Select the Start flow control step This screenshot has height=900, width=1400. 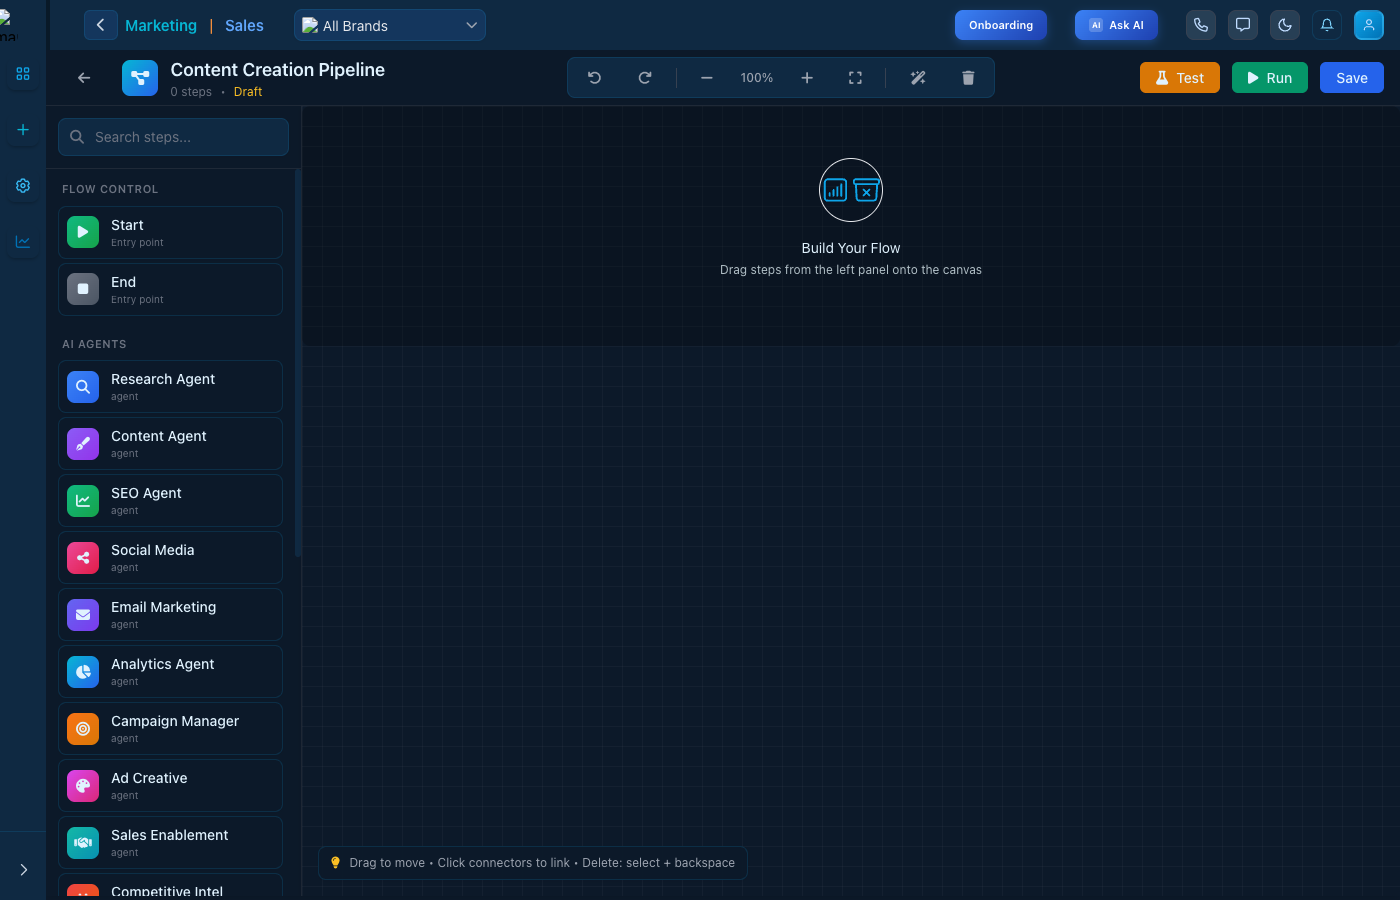coord(170,232)
